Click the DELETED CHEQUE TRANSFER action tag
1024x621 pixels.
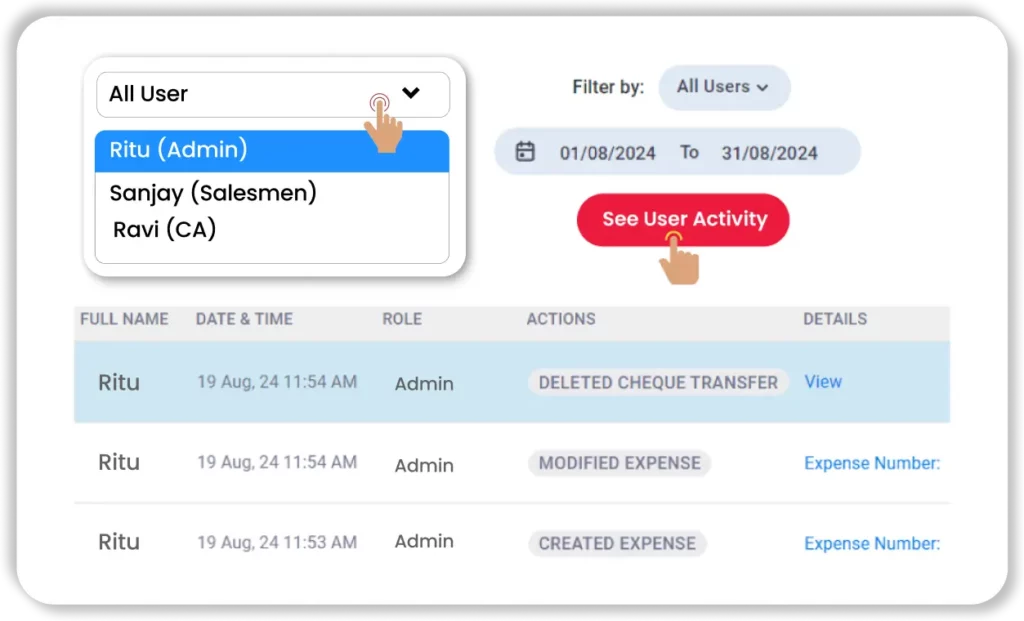point(657,382)
